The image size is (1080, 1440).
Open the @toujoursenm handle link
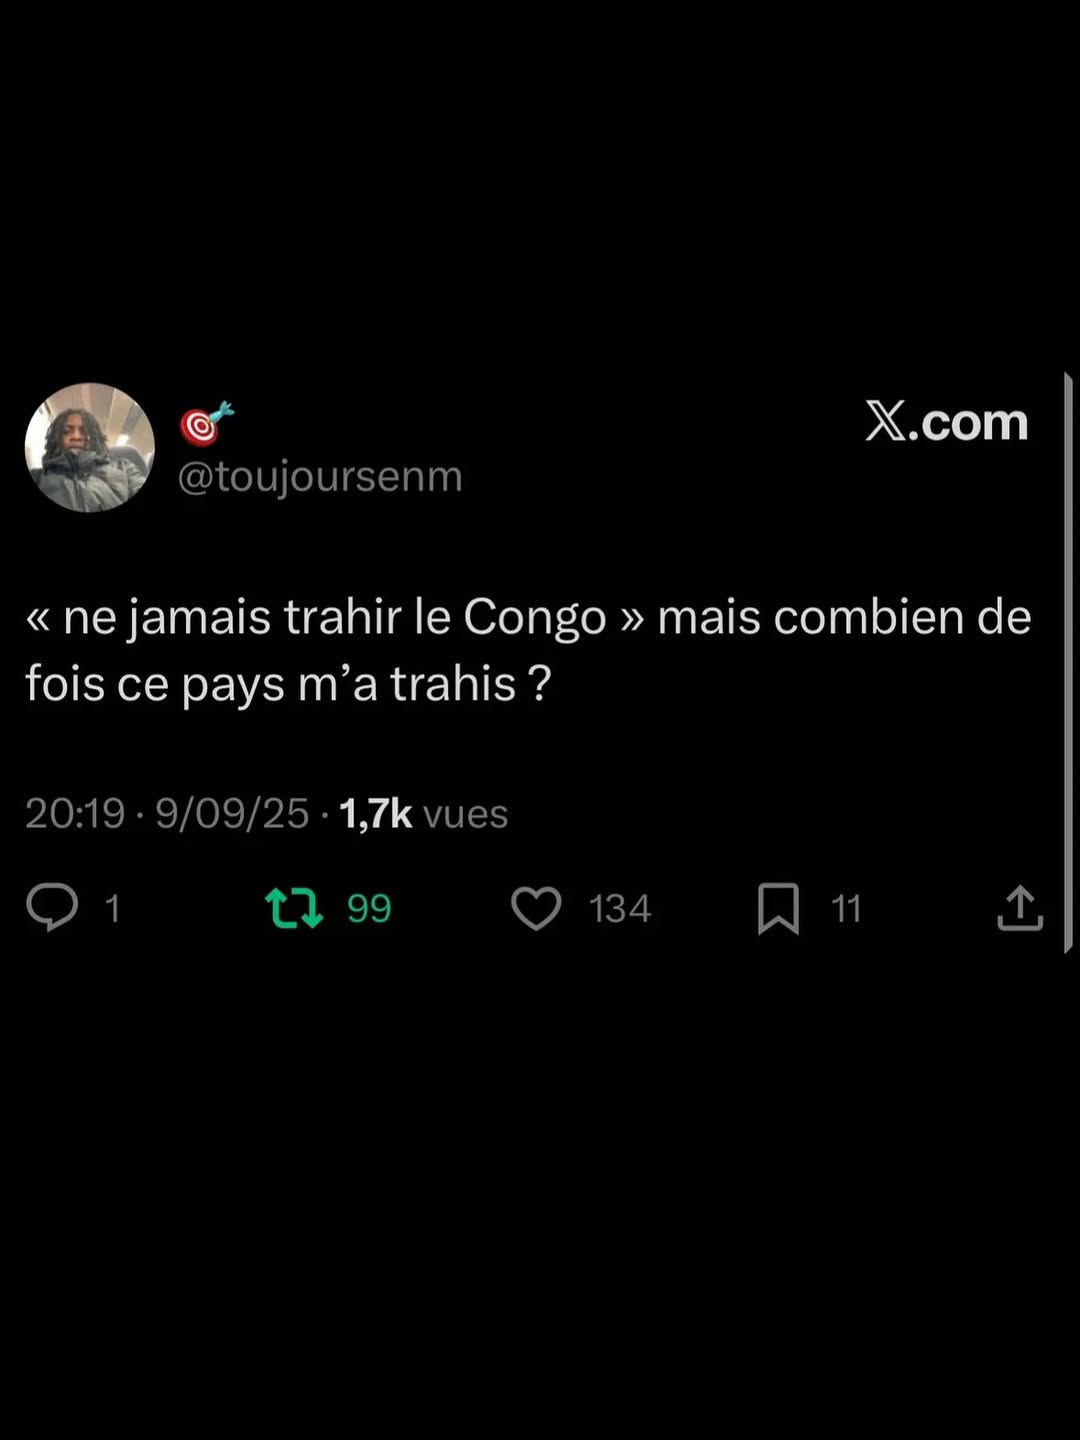320,477
